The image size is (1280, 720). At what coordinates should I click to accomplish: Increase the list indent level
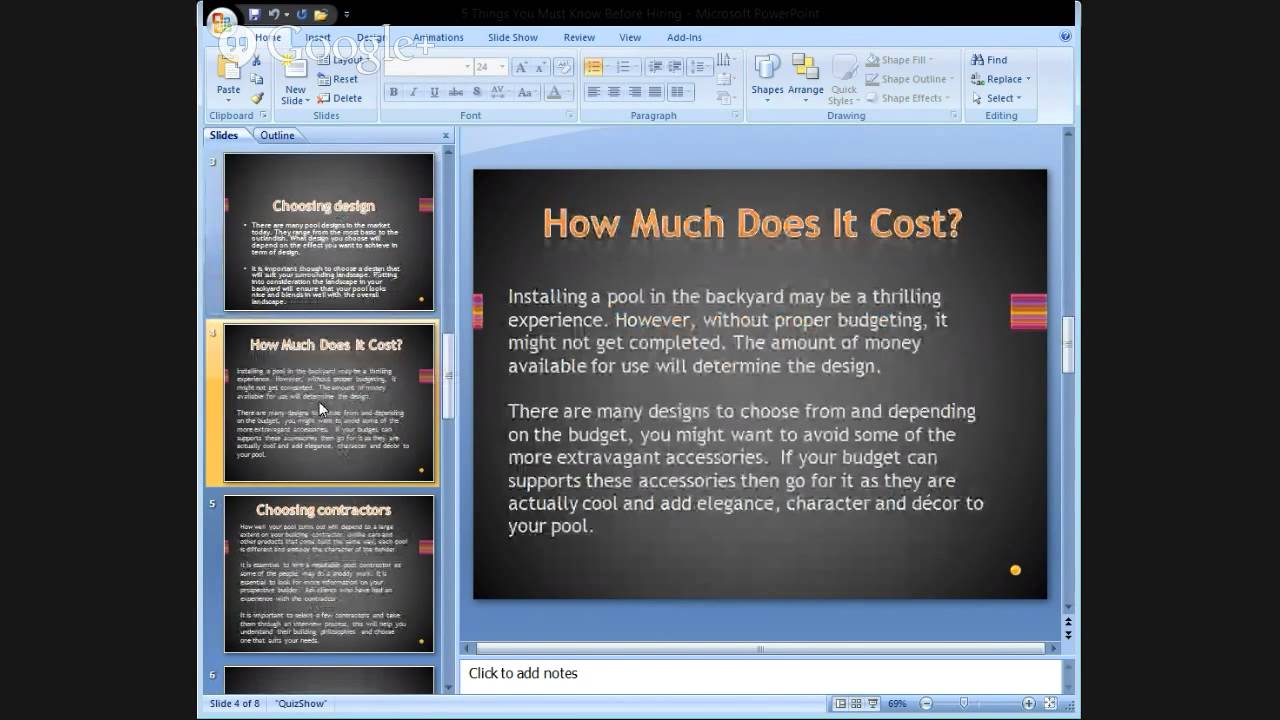coord(676,67)
